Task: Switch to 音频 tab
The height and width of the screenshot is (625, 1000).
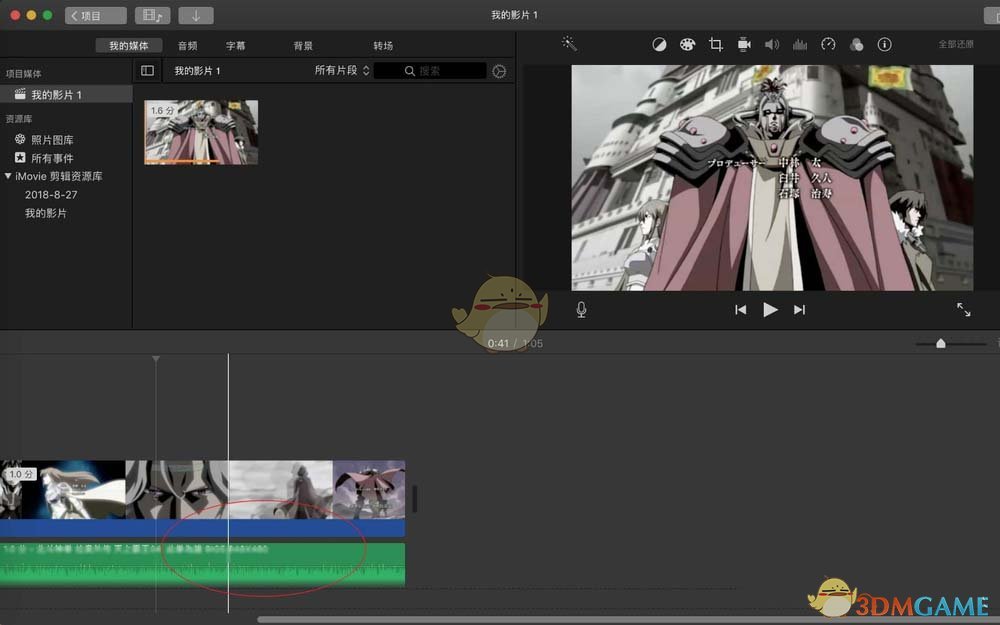Action: pyautogui.click(x=188, y=45)
